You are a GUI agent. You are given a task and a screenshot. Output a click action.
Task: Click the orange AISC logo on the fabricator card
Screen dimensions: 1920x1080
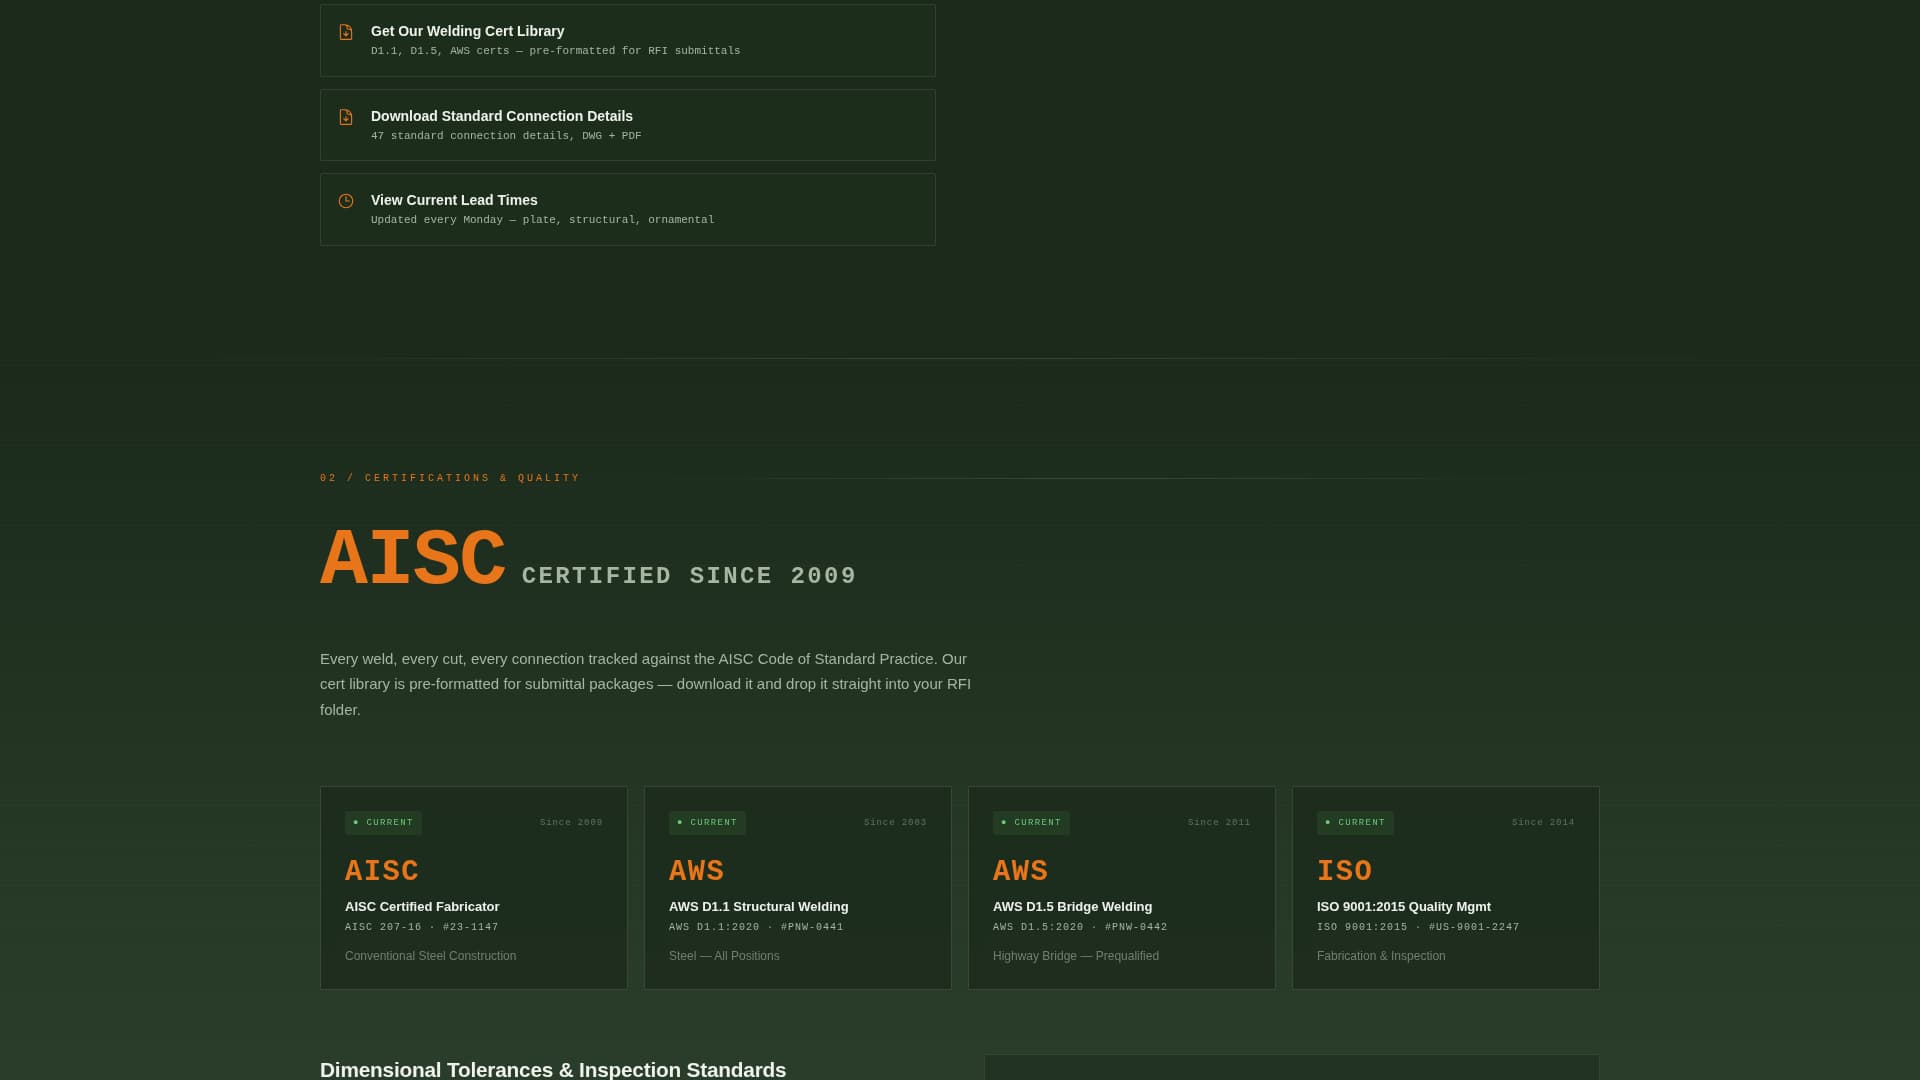(x=382, y=871)
